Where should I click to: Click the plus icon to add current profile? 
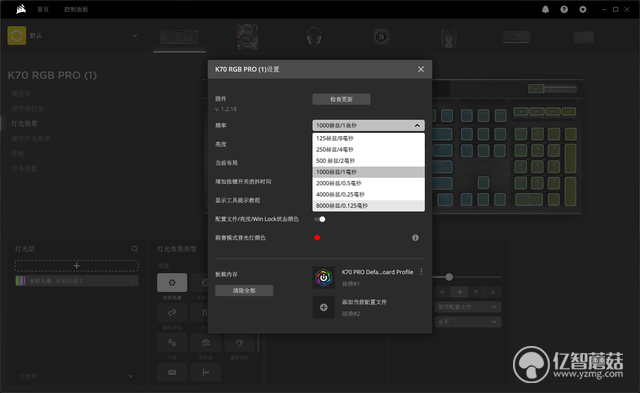pos(323,307)
